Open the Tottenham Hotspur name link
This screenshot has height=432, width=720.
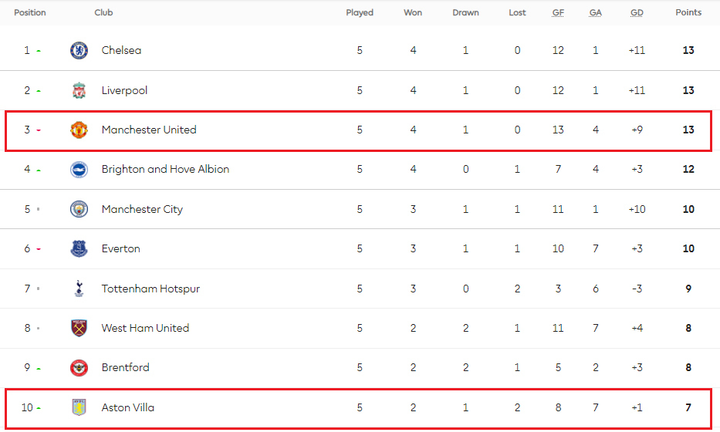pyautogui.click(x=150, y=289)
